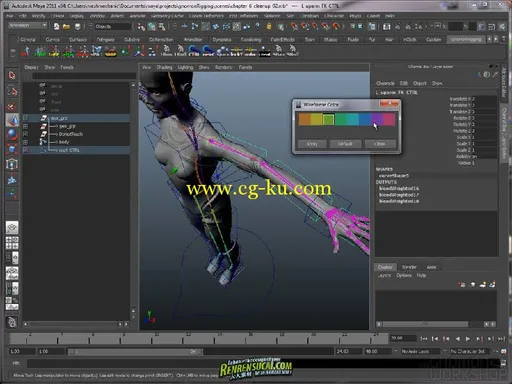Click the New Scene icon in status line
The image size is (512, 384).
[57, 26]
